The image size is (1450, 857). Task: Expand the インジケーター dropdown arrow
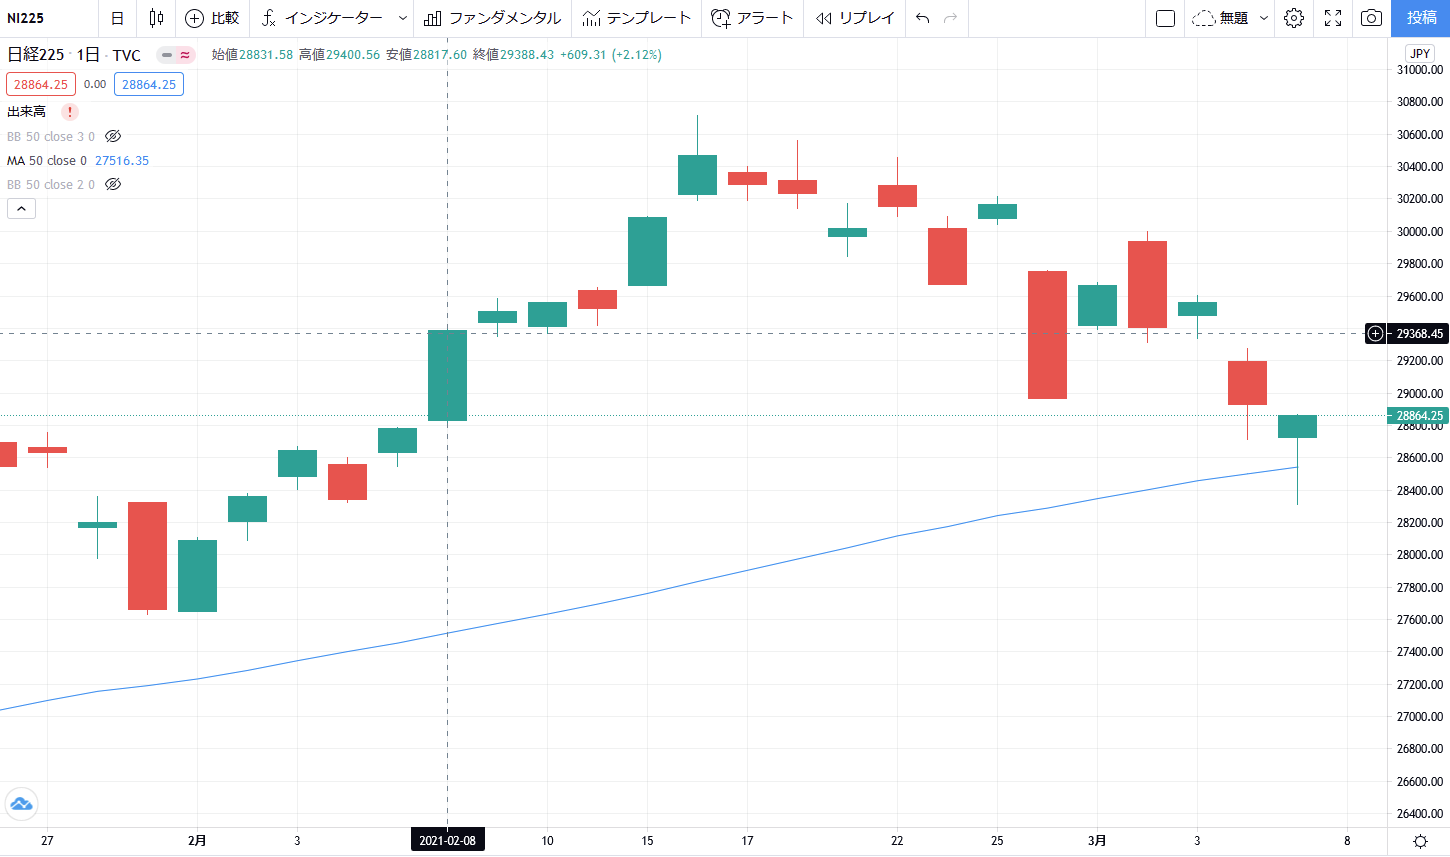(403, 18)
